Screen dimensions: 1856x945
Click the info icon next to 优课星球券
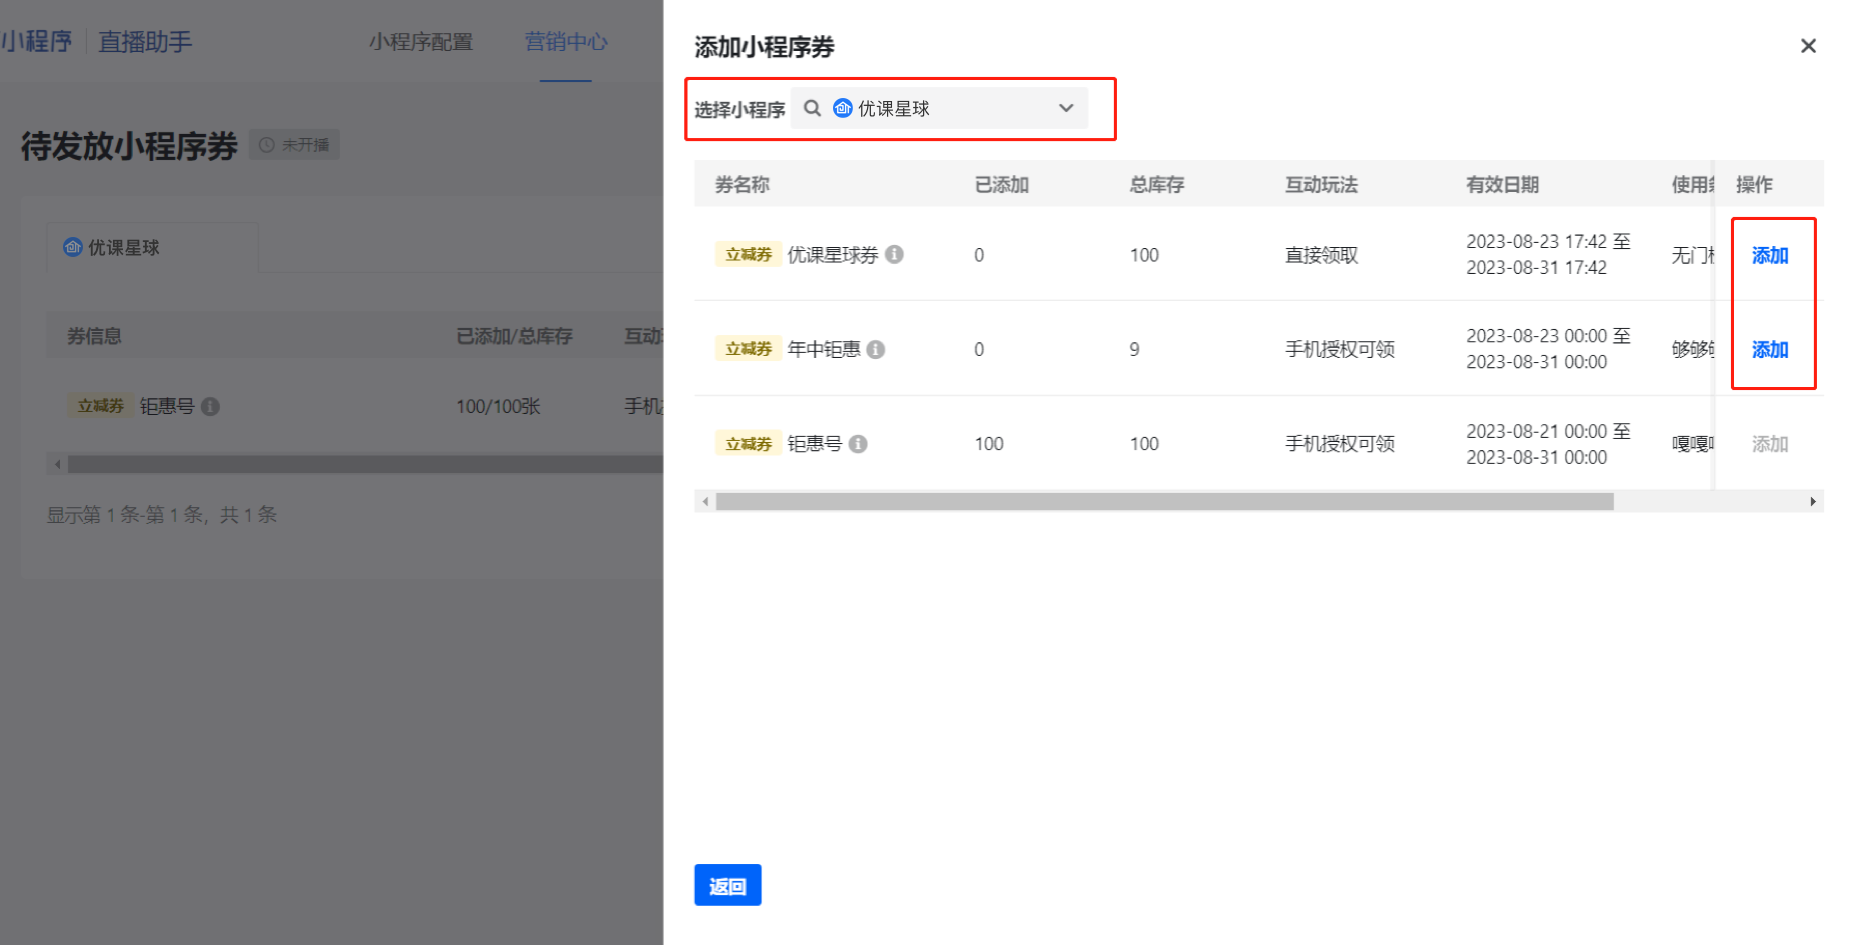click(895, 255)
